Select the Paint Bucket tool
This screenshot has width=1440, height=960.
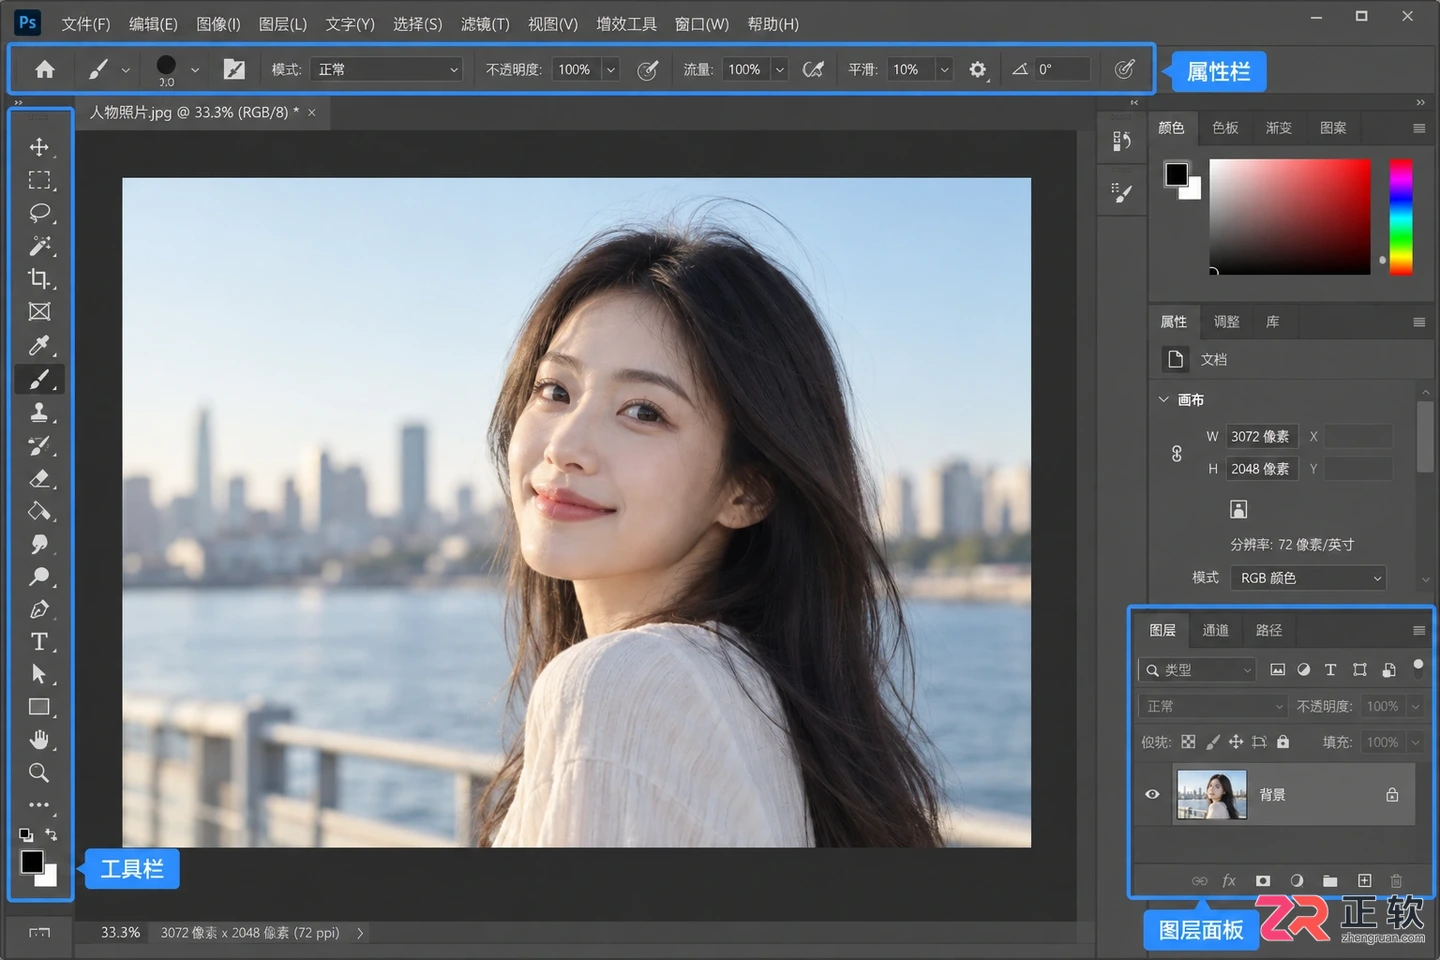click(x=39, y=511)
